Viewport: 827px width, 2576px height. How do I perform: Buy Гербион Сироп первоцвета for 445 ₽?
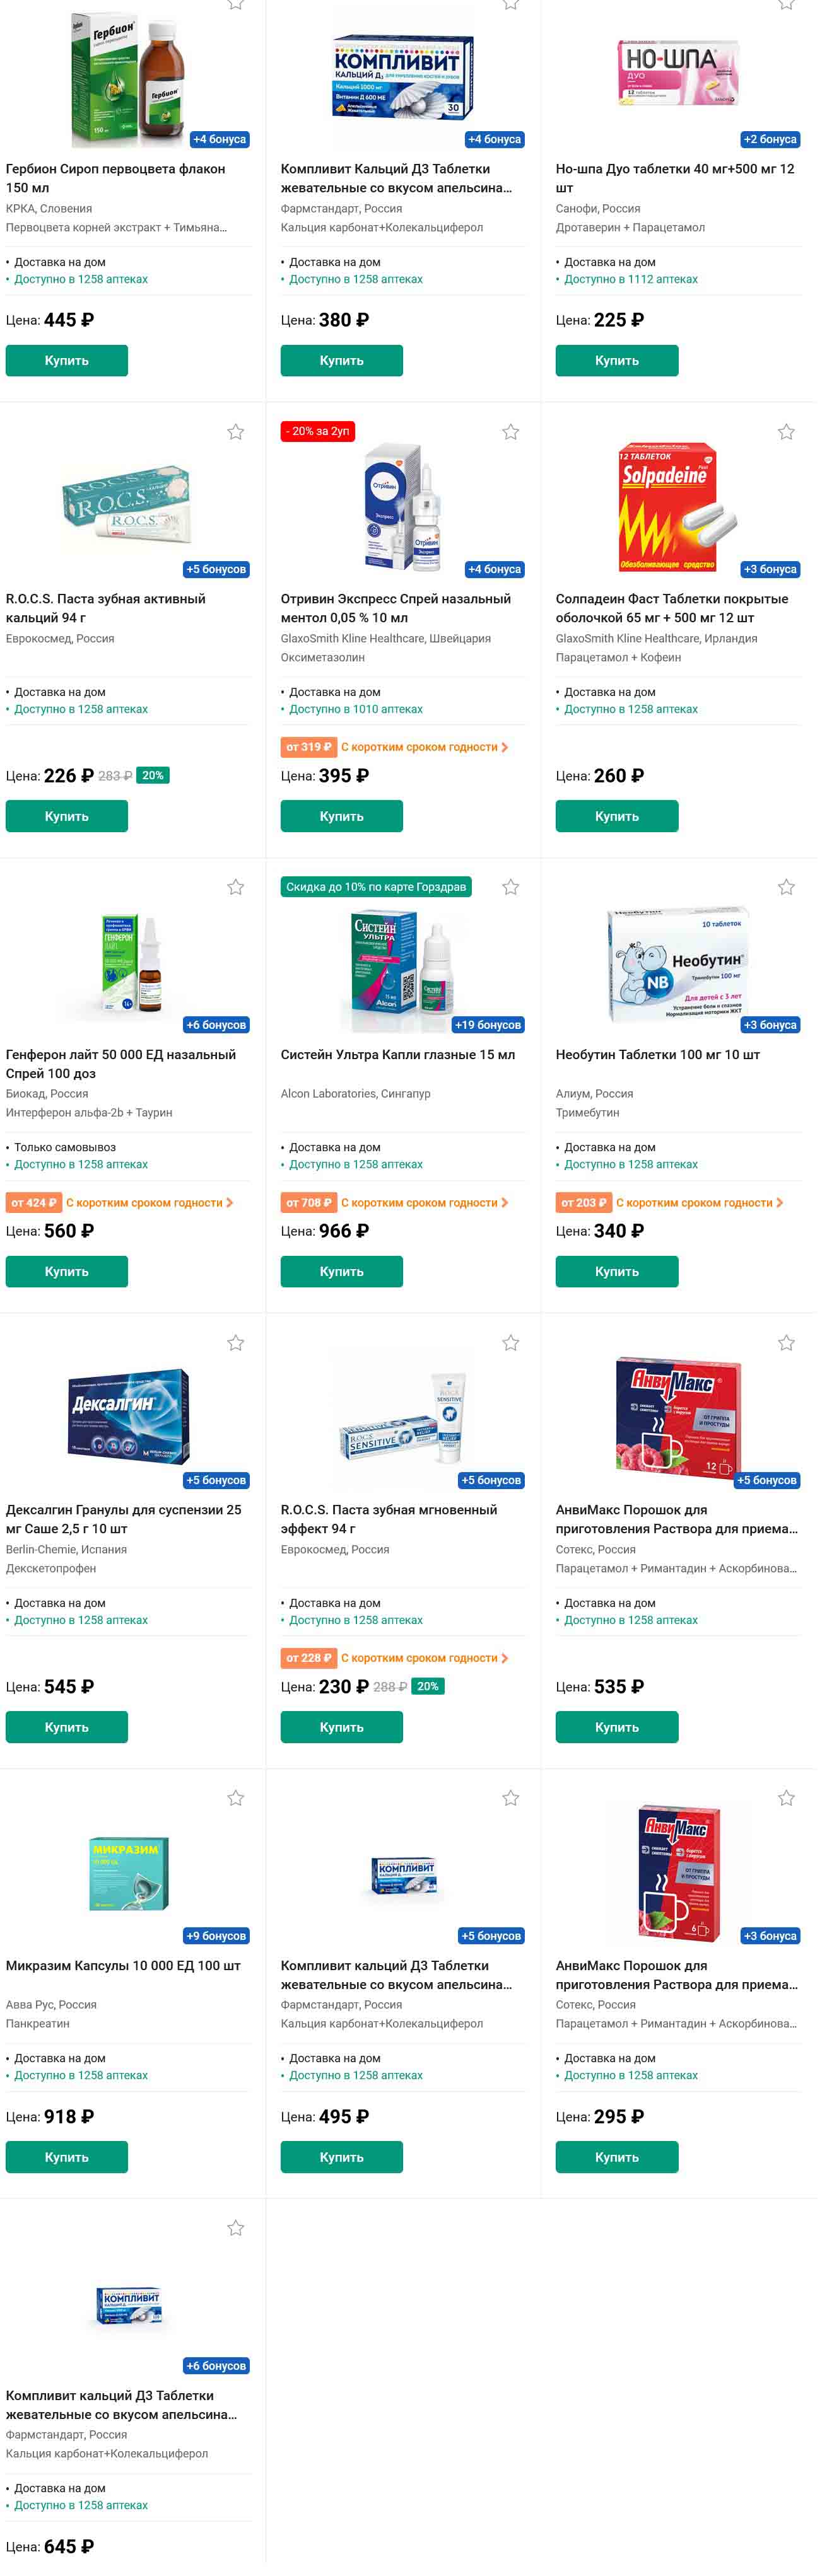67,361
